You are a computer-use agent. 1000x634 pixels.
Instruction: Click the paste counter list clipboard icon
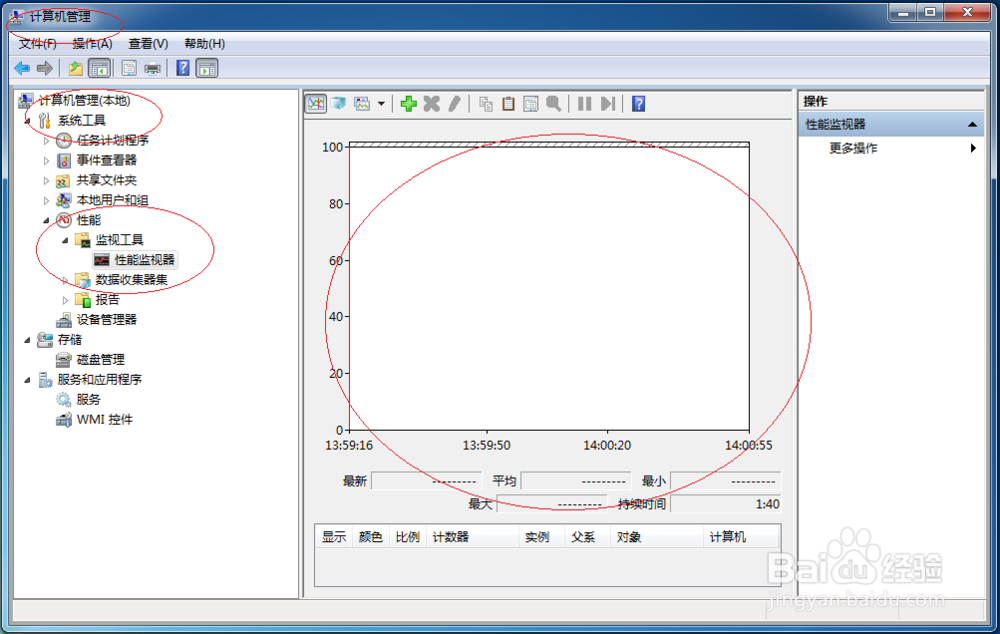pyautogui.click(x=508, y=103)
